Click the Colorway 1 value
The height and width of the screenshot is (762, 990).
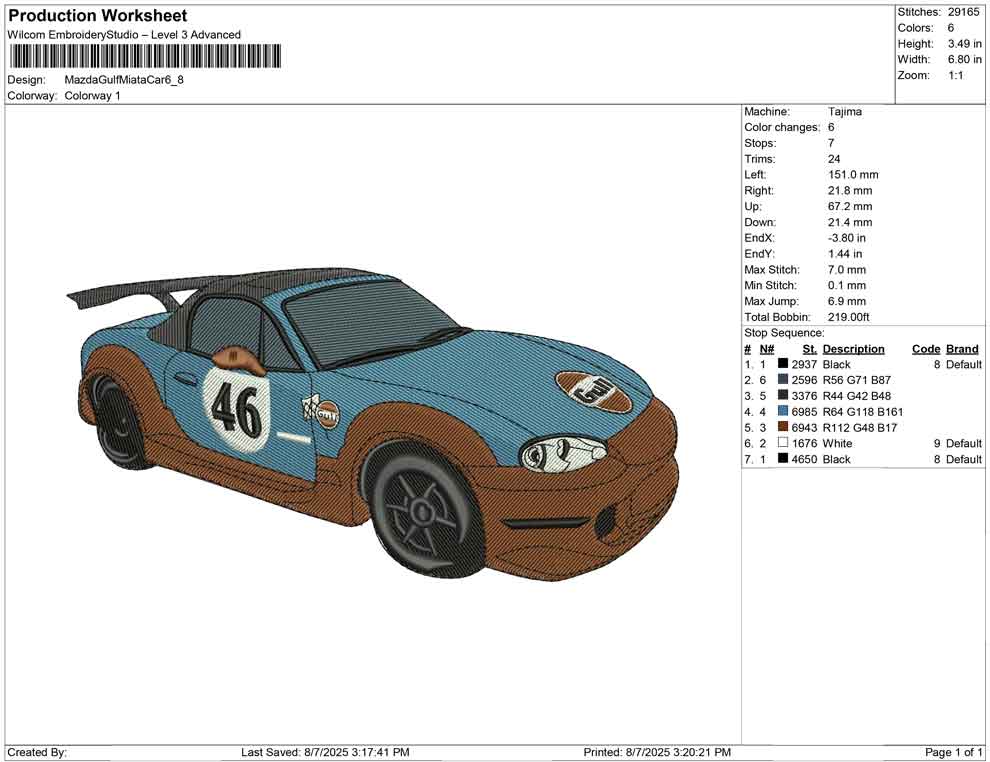[x=92, y=96]
